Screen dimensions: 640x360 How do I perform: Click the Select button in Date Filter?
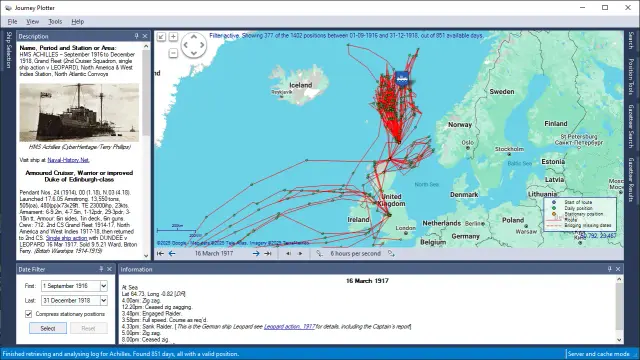[48, 328]
